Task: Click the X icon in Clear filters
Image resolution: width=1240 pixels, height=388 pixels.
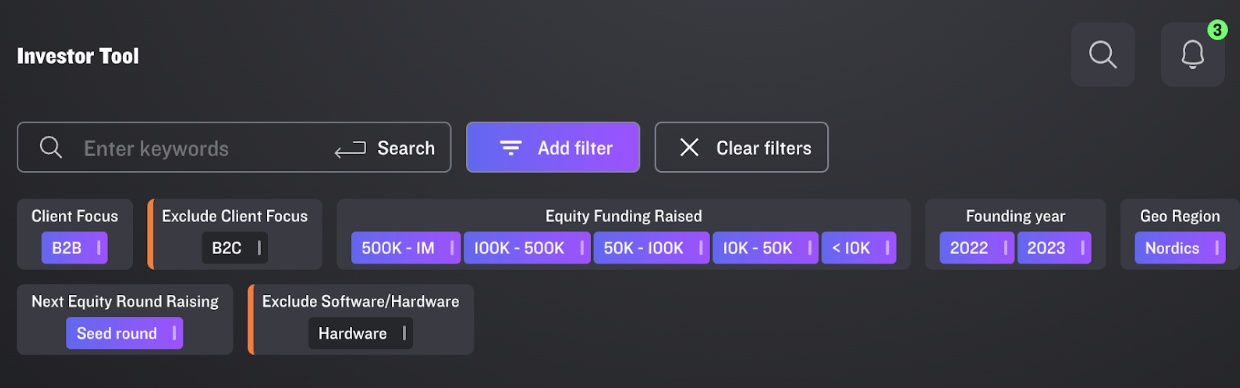Action: 689,148
